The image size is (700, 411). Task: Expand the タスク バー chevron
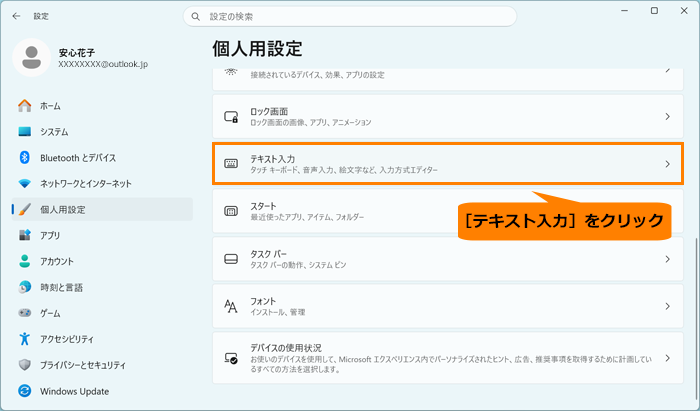(667, 259)
